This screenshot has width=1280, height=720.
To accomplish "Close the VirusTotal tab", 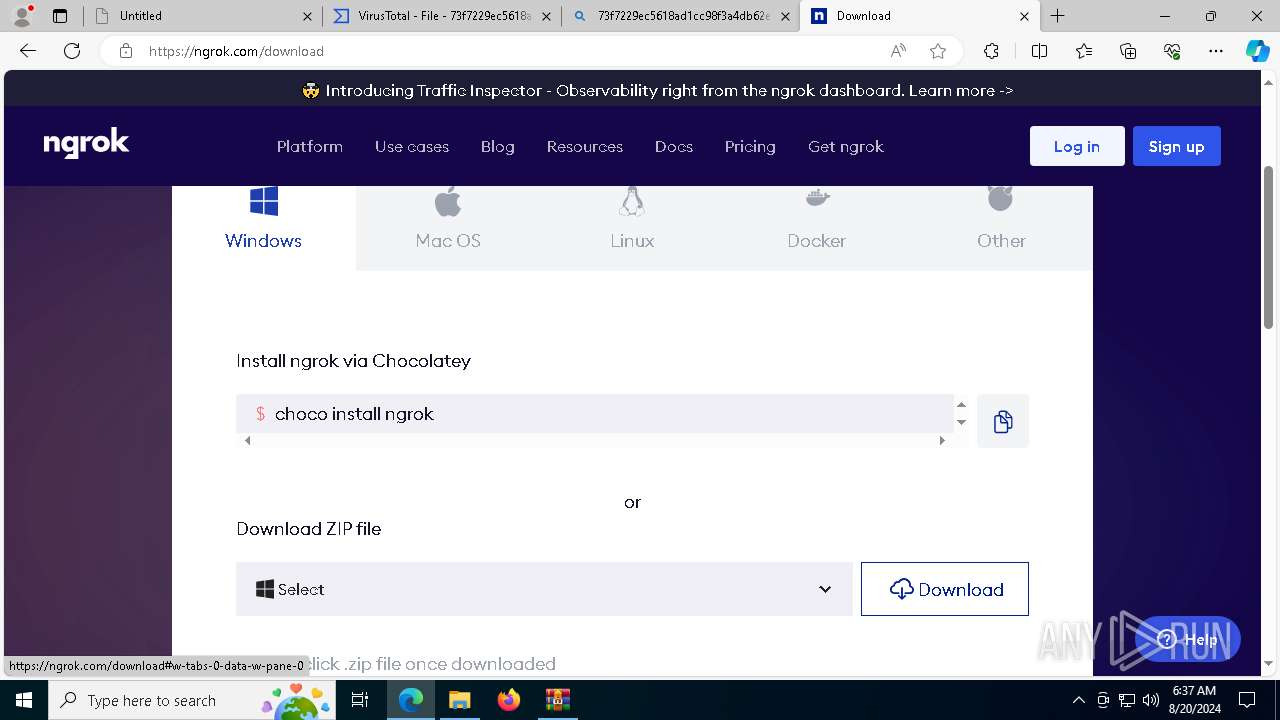I will click(546, 16).
